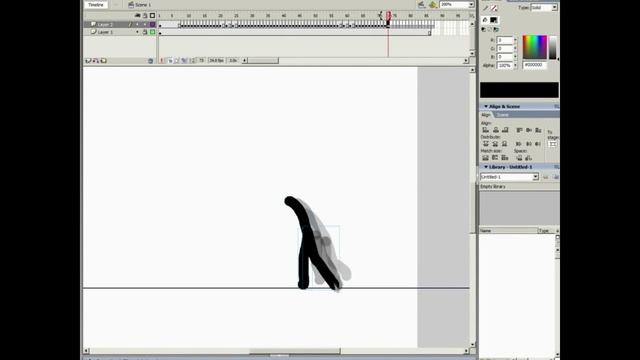Toggle the To Stage button
Screen dimensions: 640x360
tap(553, 144)
